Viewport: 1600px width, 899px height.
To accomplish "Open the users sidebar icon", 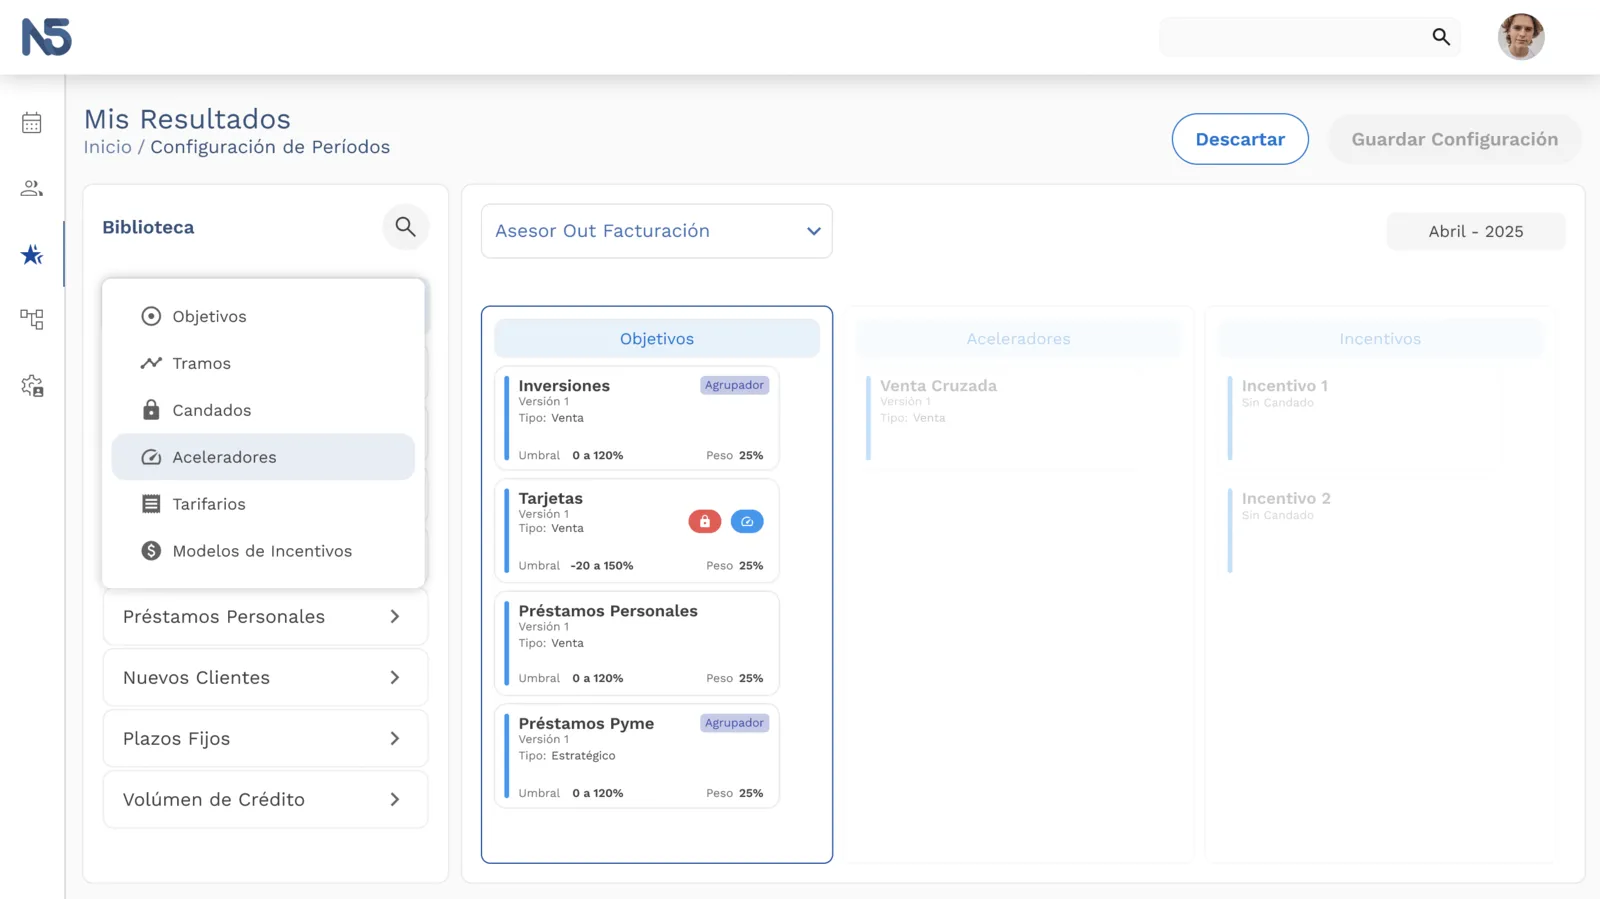I will point(32,188).
